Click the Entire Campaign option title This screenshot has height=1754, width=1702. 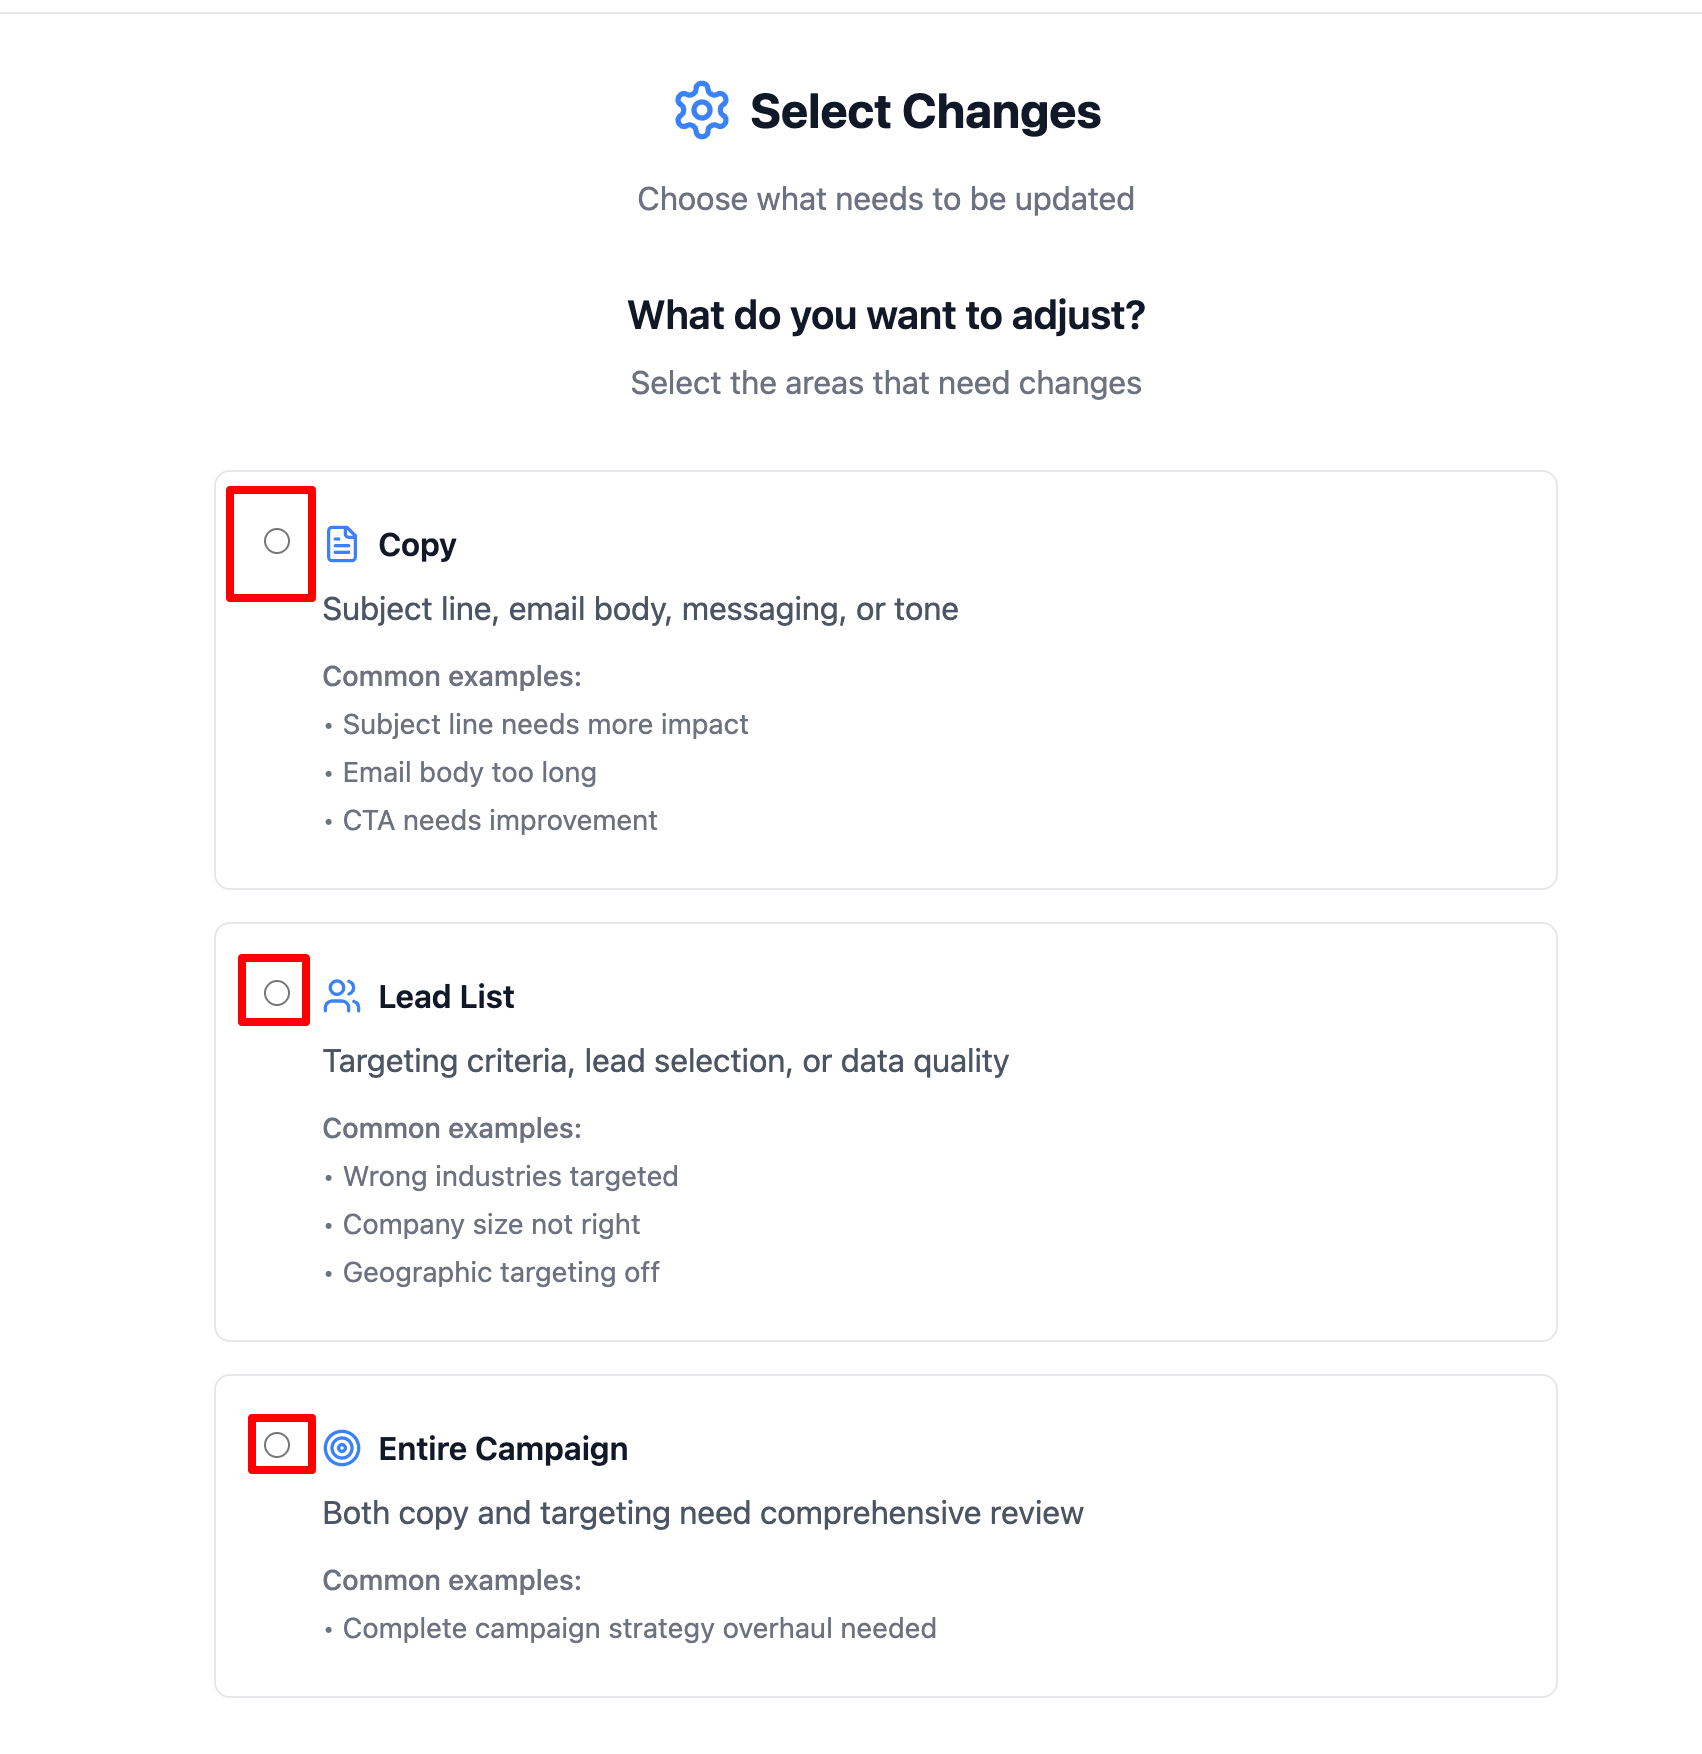pyautogui.click(x=503, y=1449)
